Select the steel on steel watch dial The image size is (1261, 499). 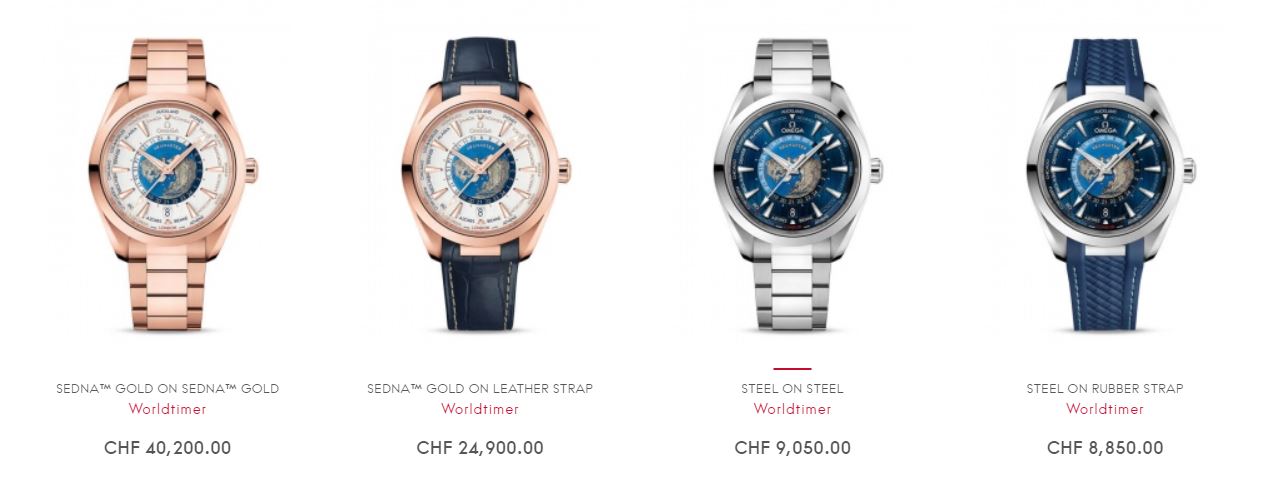[792, 169]
